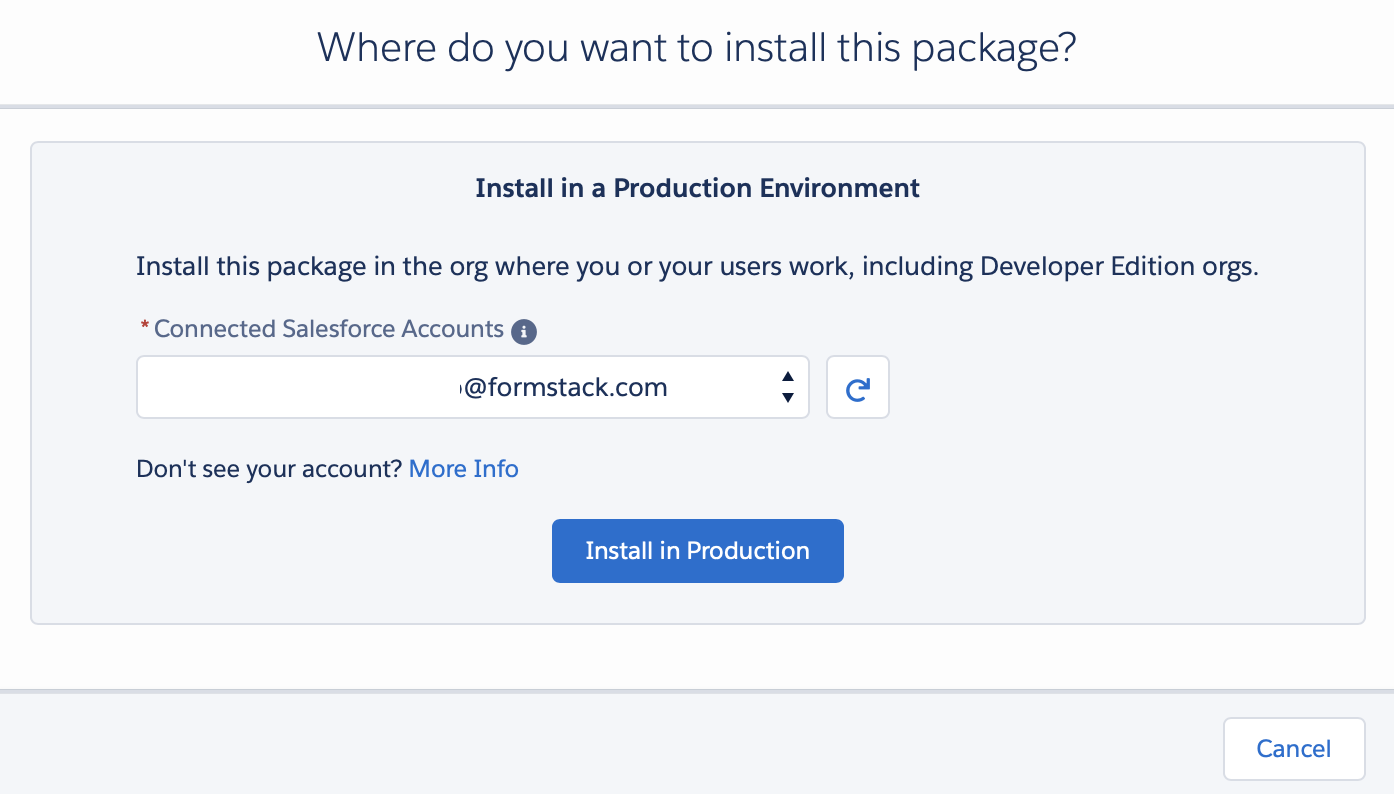Click the info icon beside Connected Salesforce Accounts
Image resolution: width=1394 pixels, height=794 pixels.
click(523, 331)
